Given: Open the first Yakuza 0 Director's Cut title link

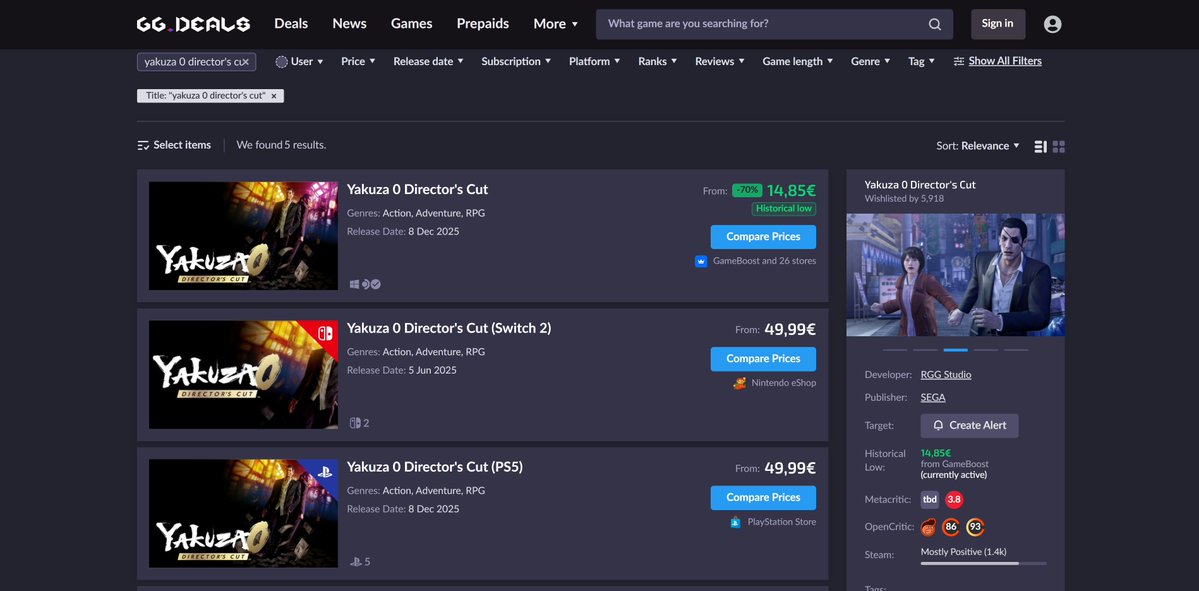Looking at the screenshot, I should [x=417, y=190].
